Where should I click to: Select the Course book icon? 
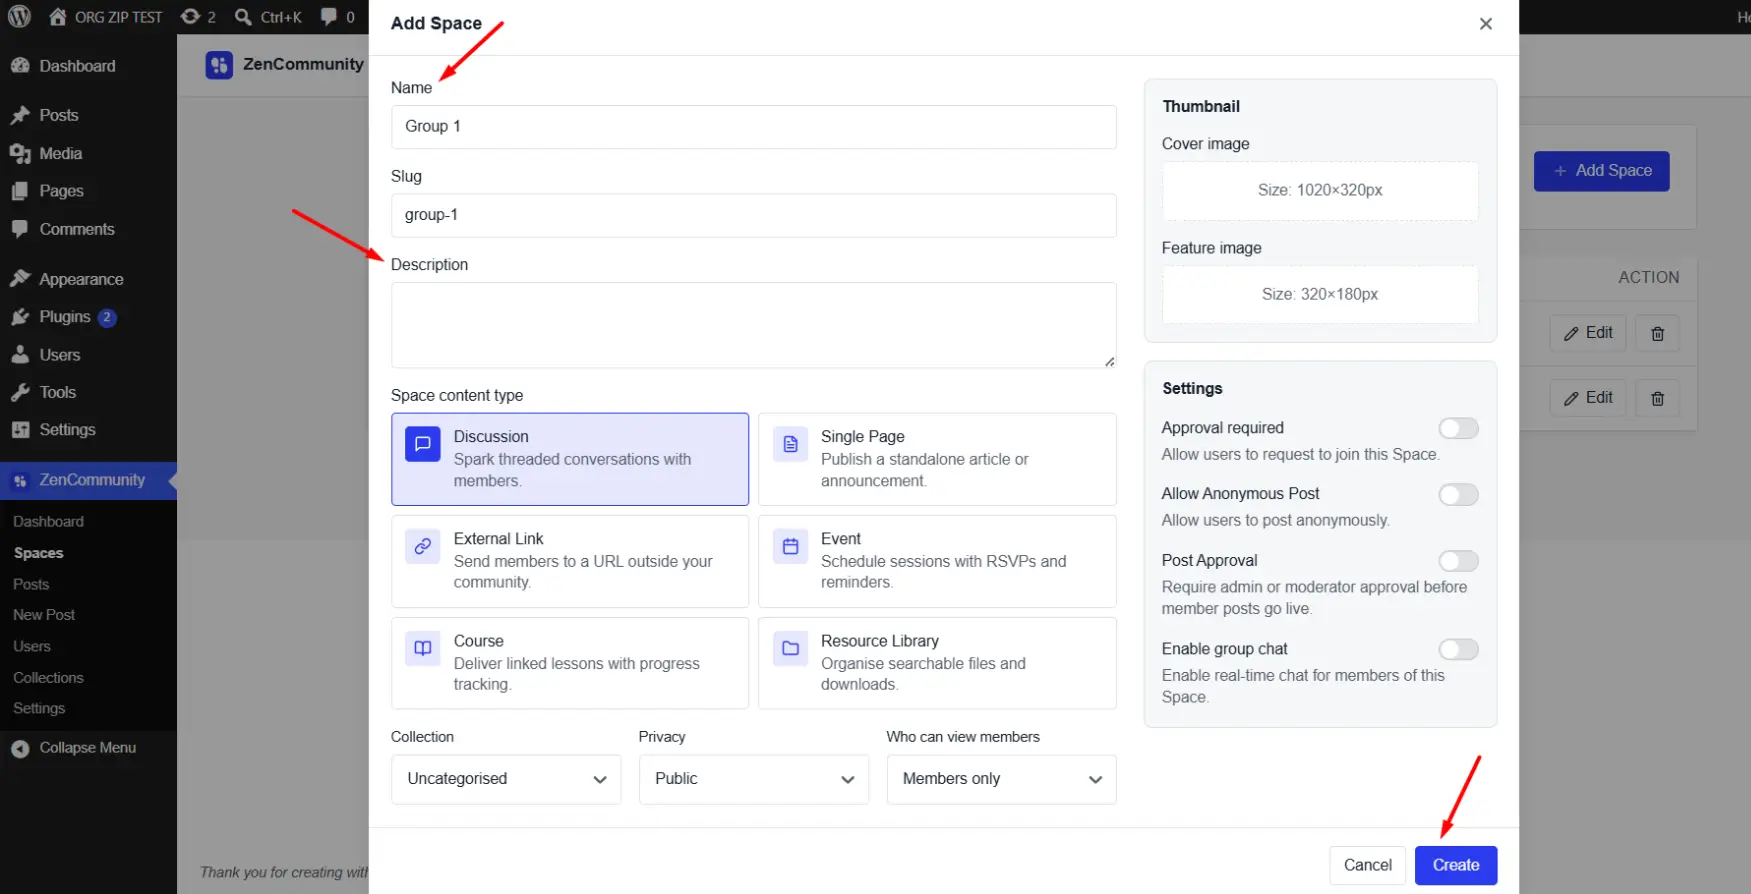point(423,648)
